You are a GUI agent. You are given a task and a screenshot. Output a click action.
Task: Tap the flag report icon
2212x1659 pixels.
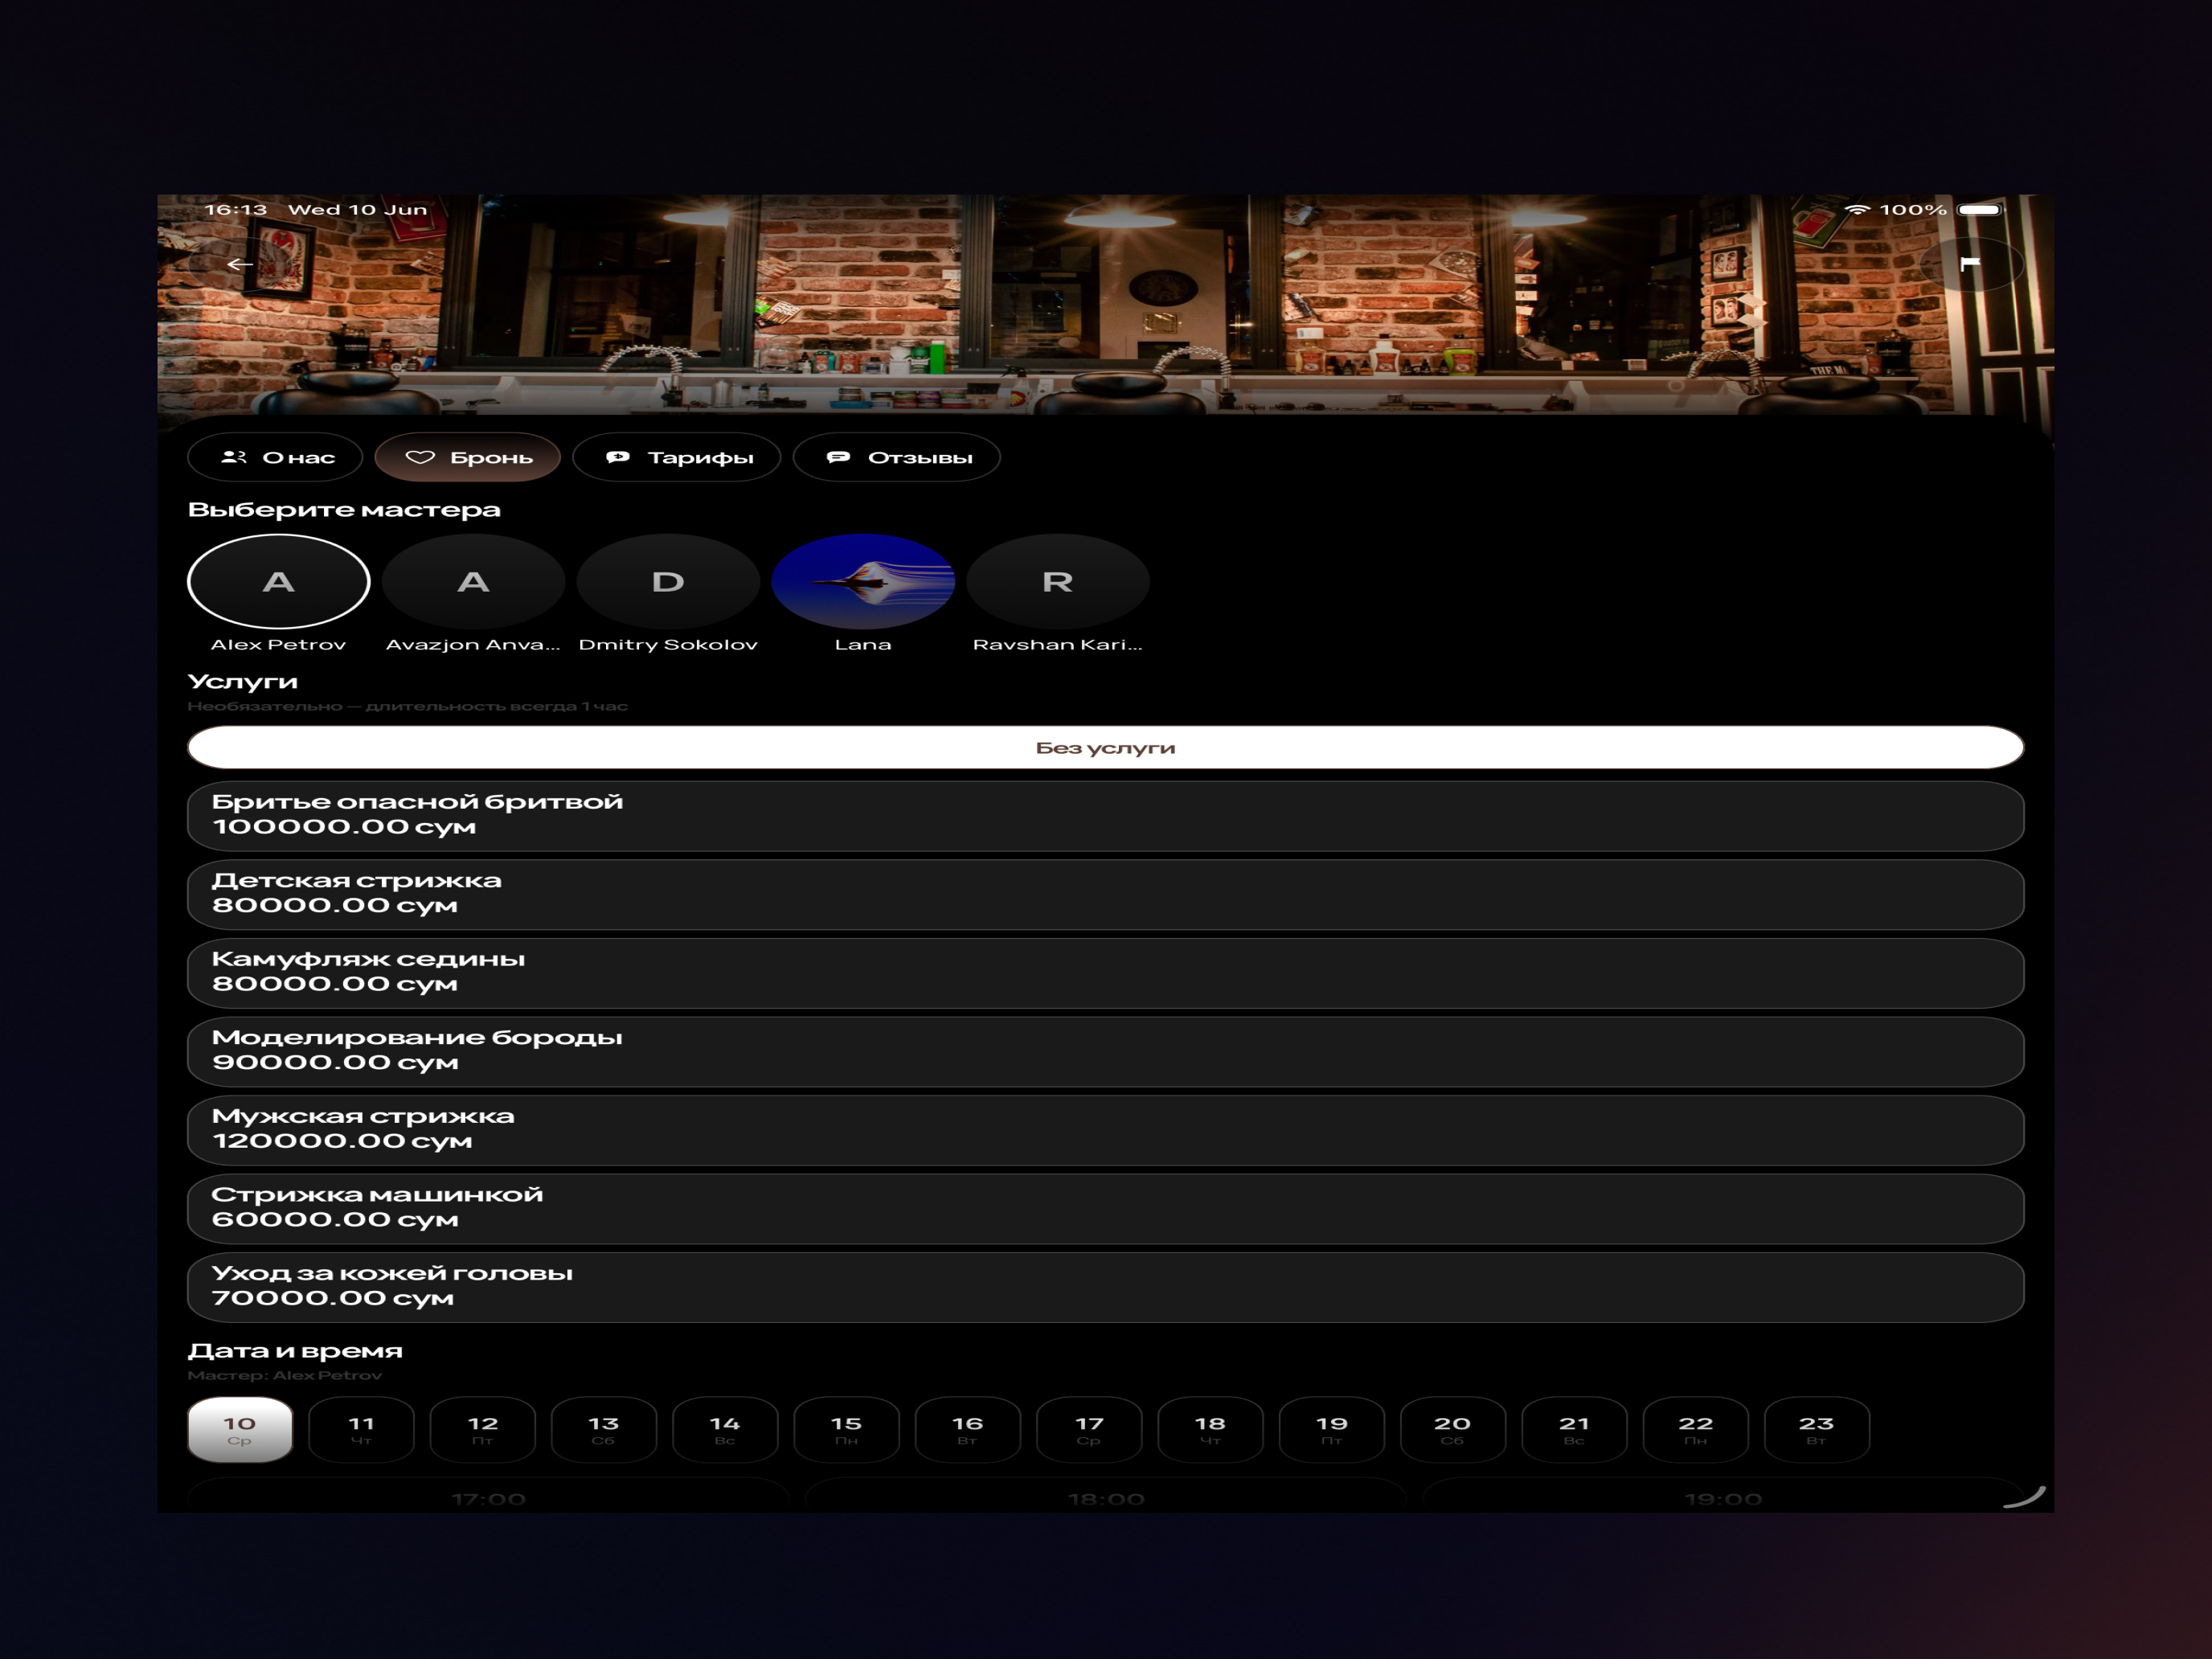pos(1970,264)
